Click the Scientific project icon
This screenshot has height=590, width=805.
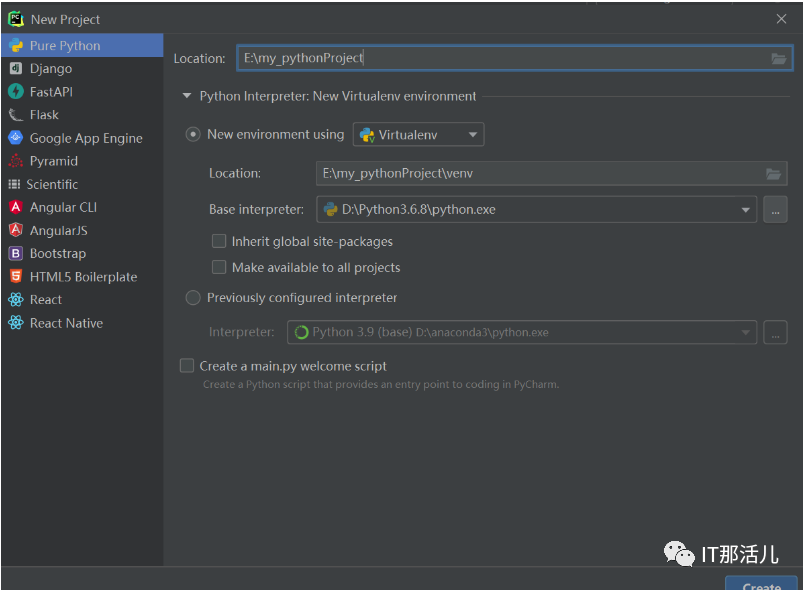point(14,184)
